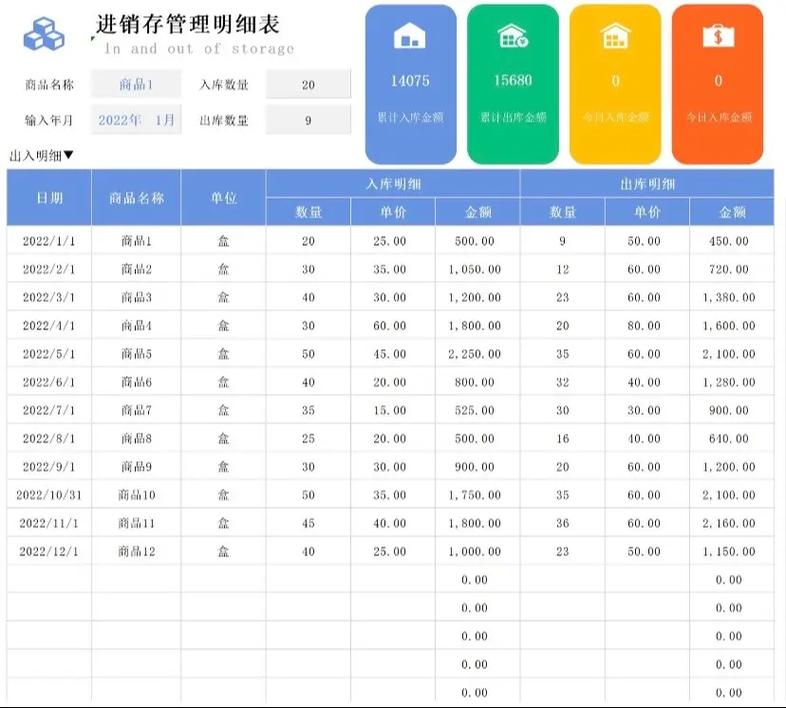Click 出库 amount 640.00 for 商品8
786x708 pixels.
click(x=732, y=438)
